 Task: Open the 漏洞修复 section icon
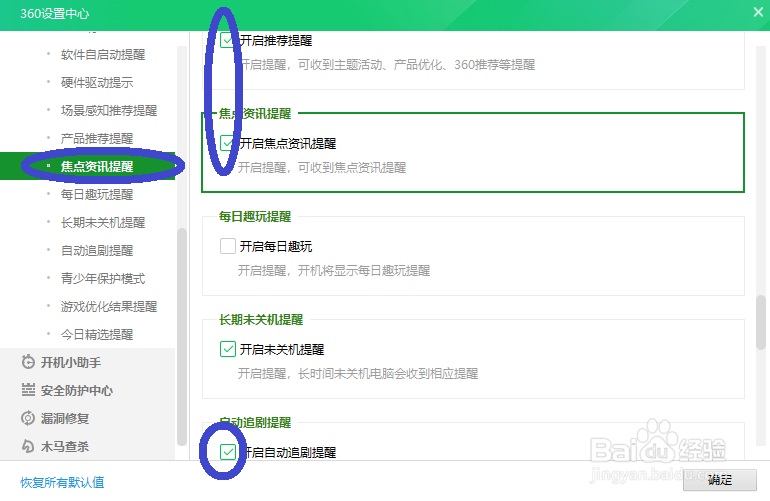pyautogui.click(x=28, y=418)
